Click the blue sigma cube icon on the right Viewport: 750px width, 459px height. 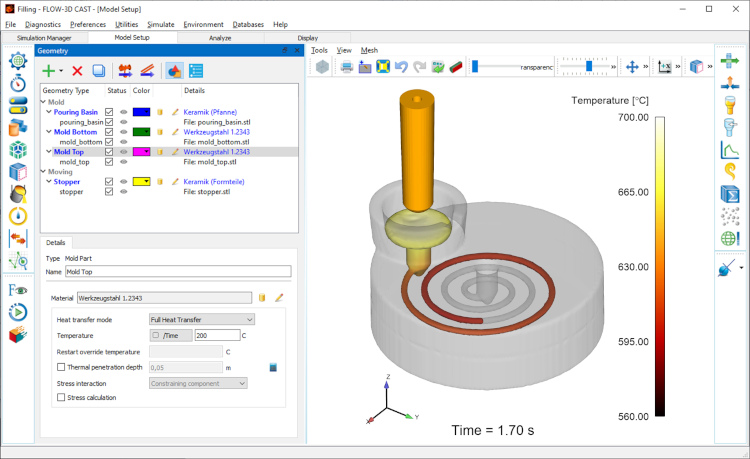(729, 194)
